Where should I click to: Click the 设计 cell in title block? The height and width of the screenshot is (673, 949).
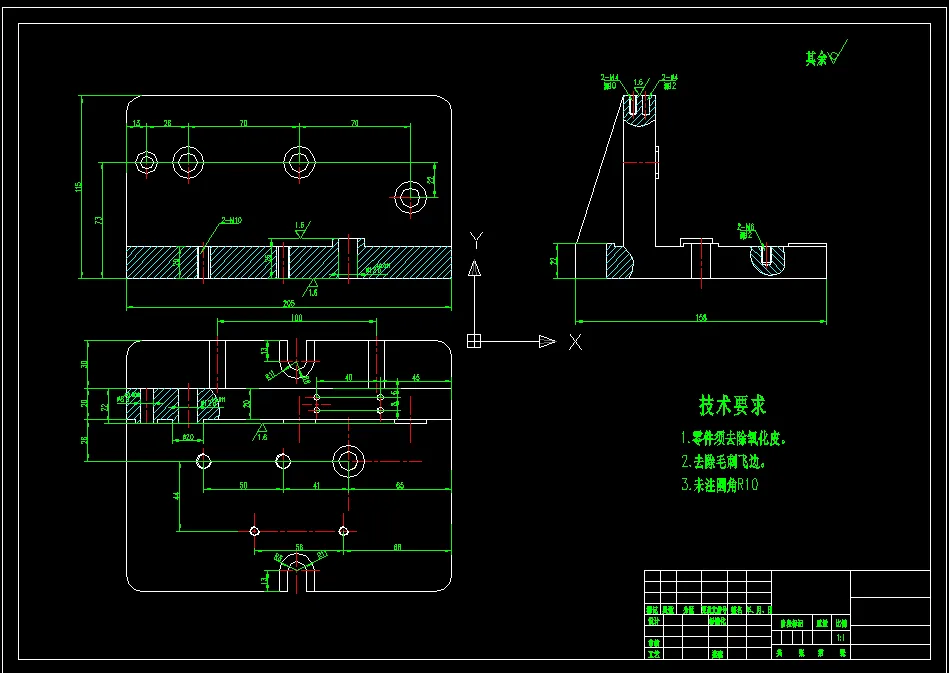[653, 621]
